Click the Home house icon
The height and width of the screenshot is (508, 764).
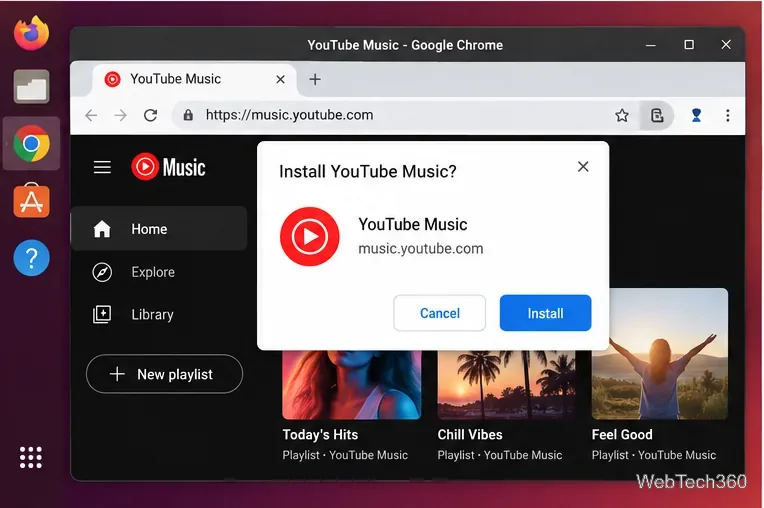tap(102, 228)
